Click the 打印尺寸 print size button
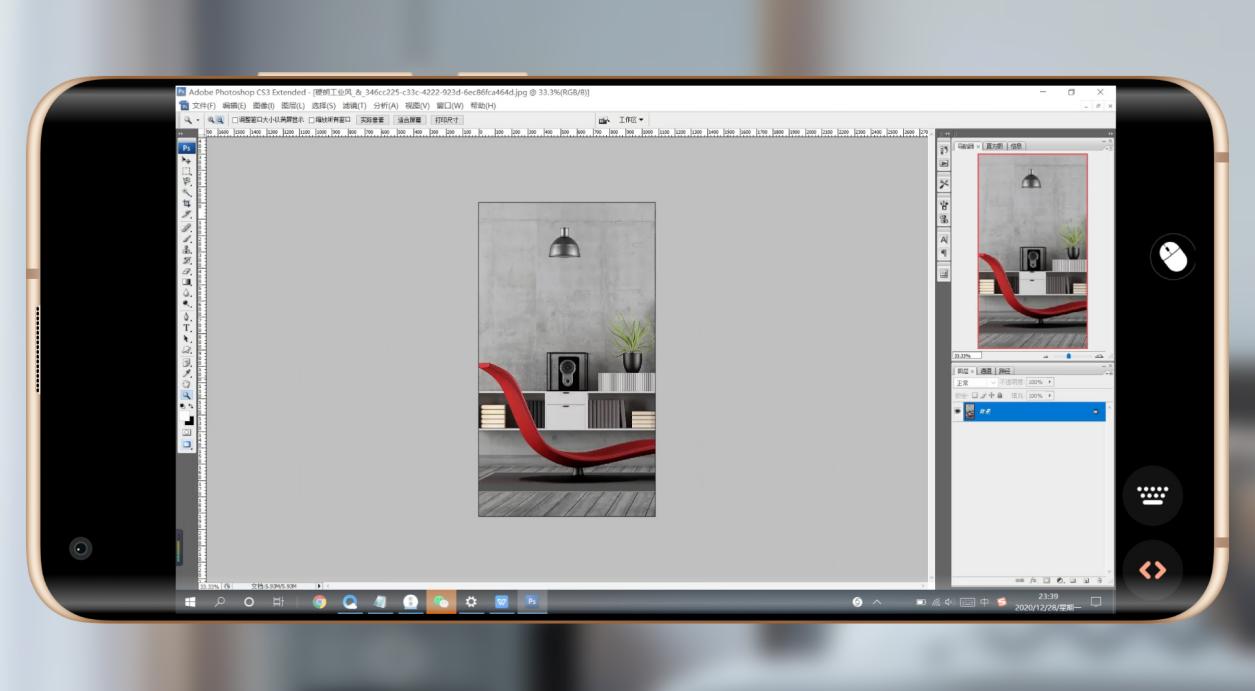 coord(447,120)
